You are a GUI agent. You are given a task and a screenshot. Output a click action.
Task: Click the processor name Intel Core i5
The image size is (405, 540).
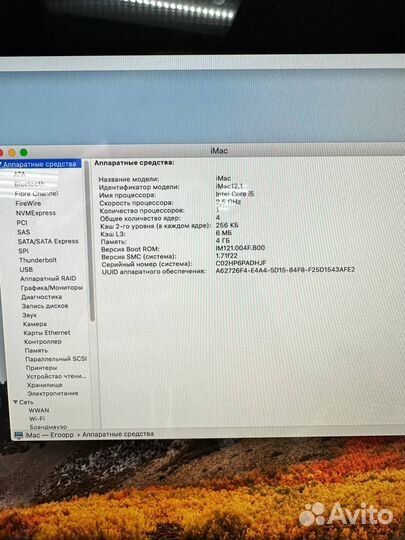pyautogui.click(x=235, y=194)
